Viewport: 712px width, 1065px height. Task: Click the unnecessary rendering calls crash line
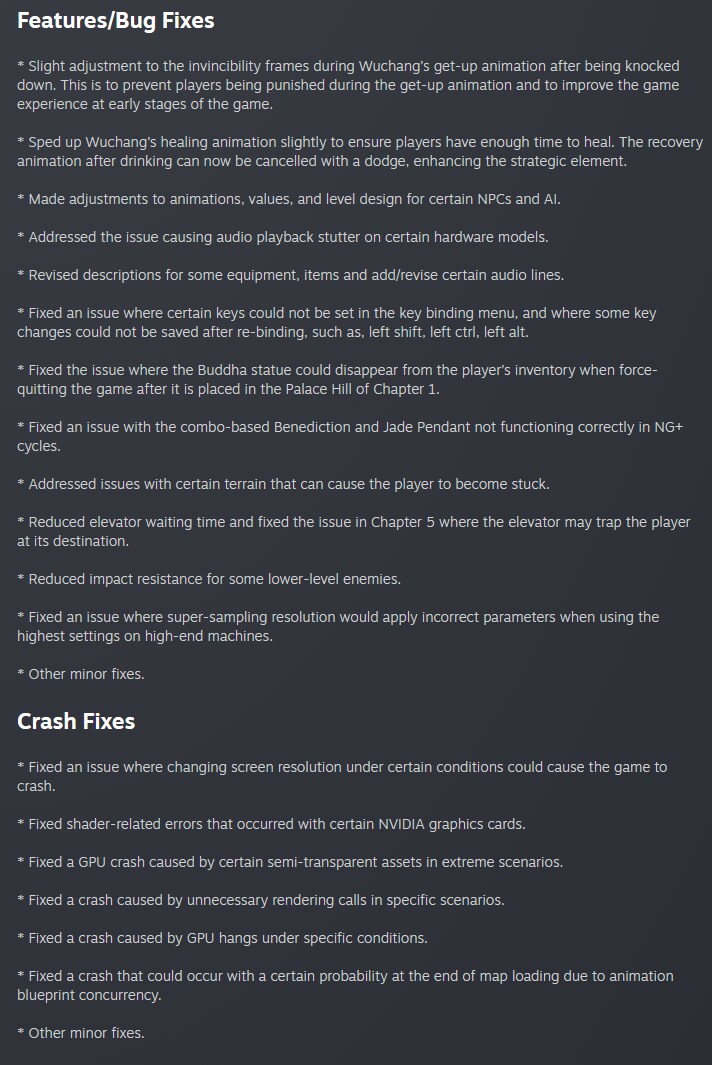coord(261,900)
